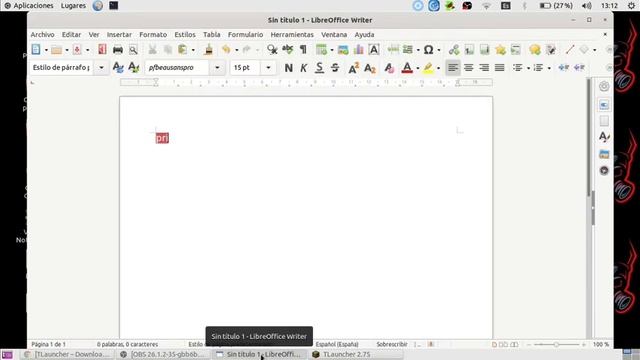Export document directly as PDF
The width and height of the screenshot is (640, 360).
[102, 50]
